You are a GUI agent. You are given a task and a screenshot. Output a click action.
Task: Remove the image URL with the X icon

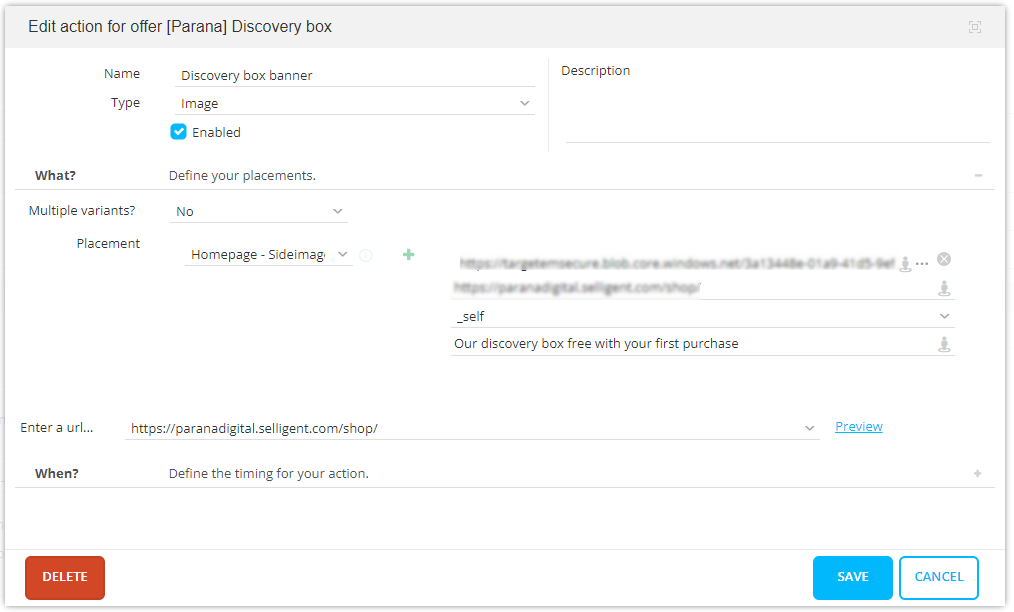944,259
